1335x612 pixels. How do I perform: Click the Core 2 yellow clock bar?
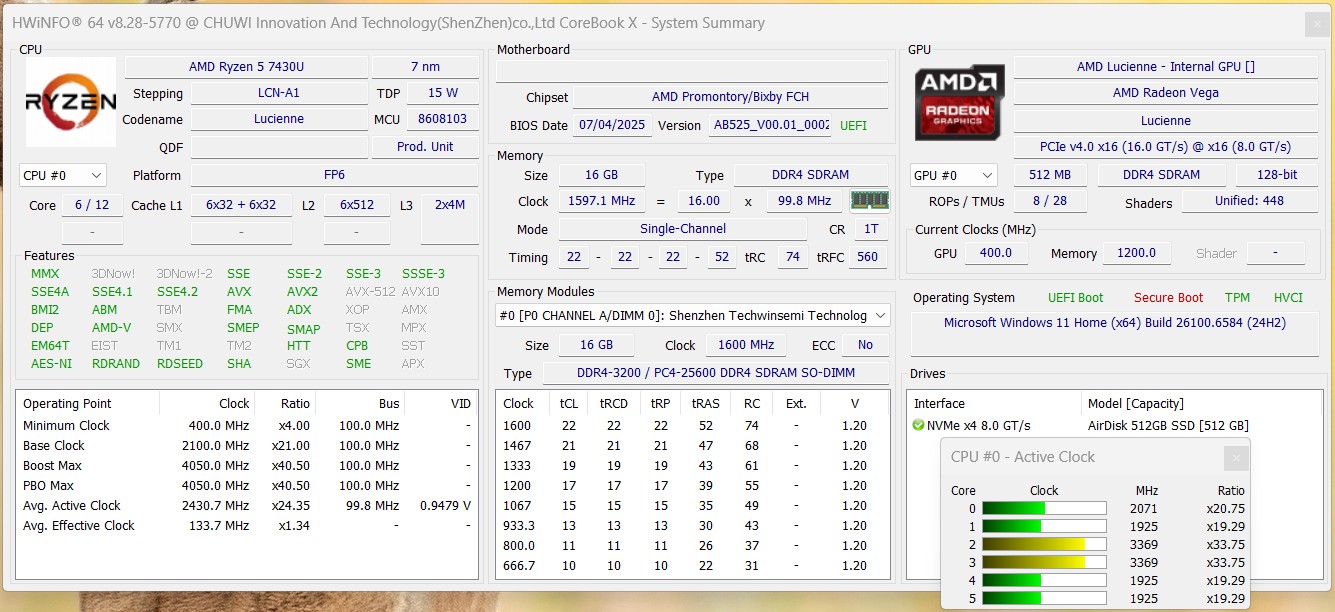point(1044,545)
